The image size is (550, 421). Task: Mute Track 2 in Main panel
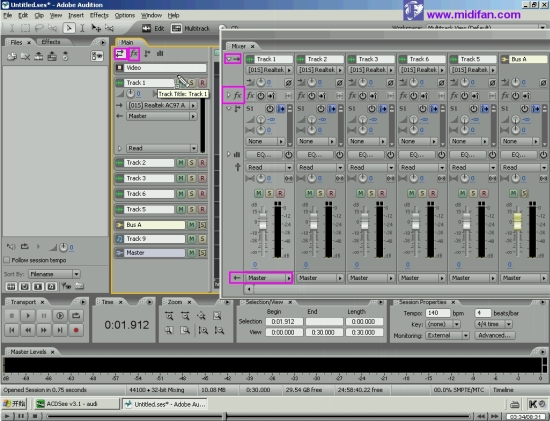click(x=181, y=163)
